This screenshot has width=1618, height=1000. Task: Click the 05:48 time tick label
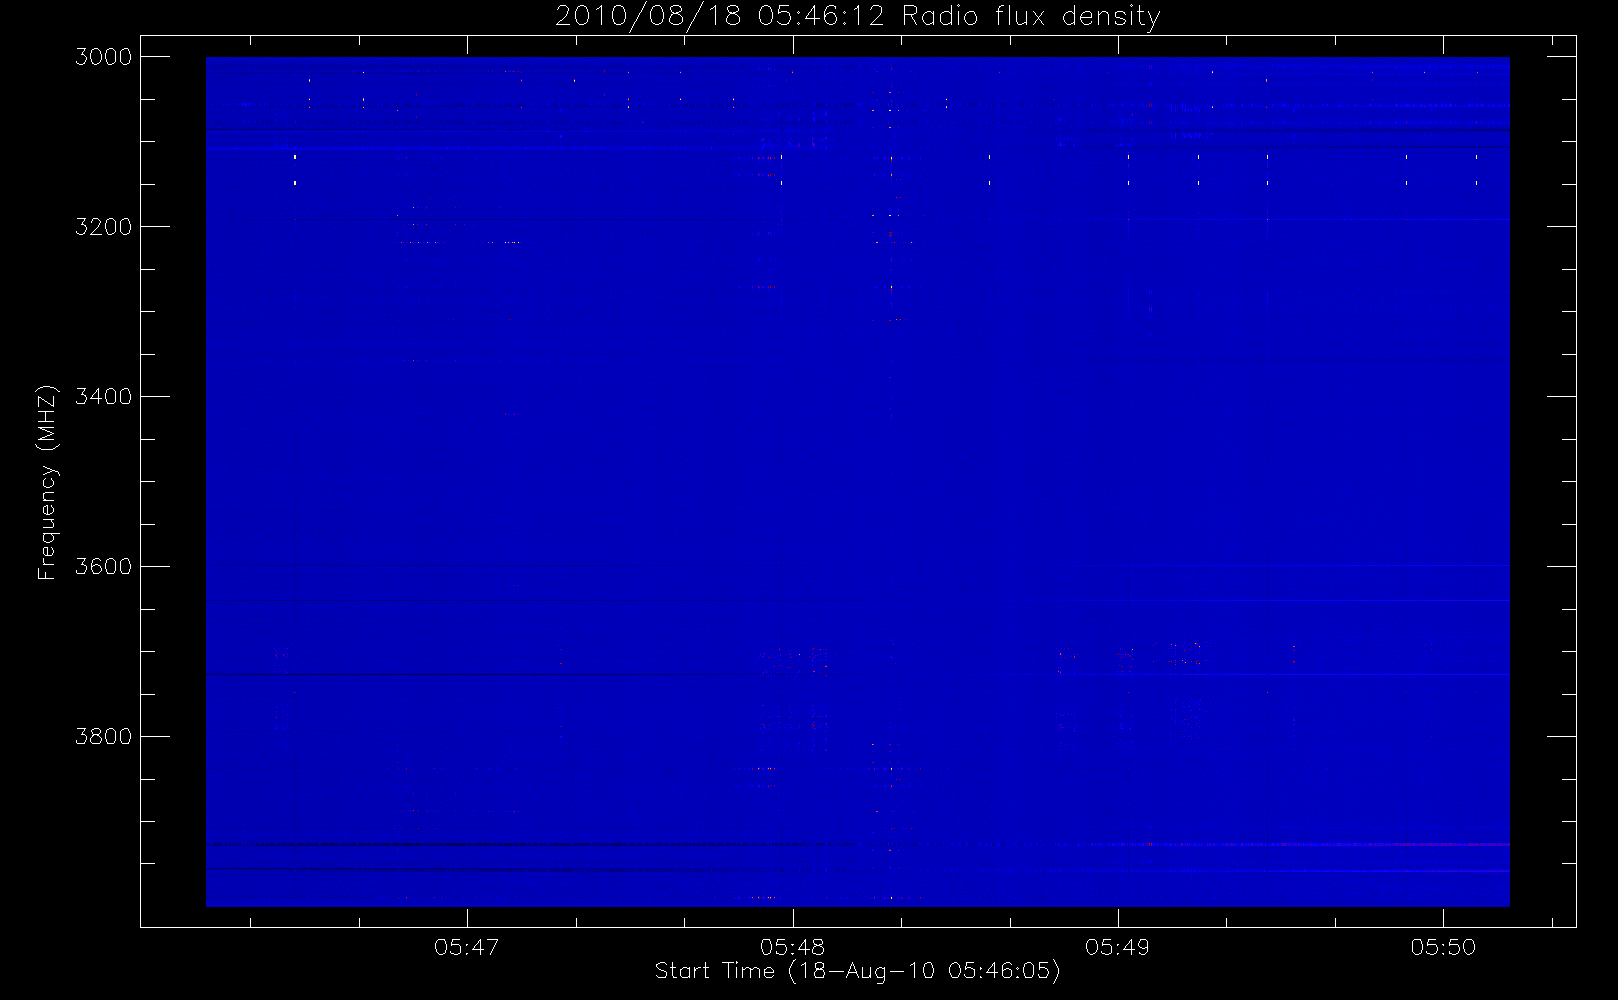[x=793, y=947]
